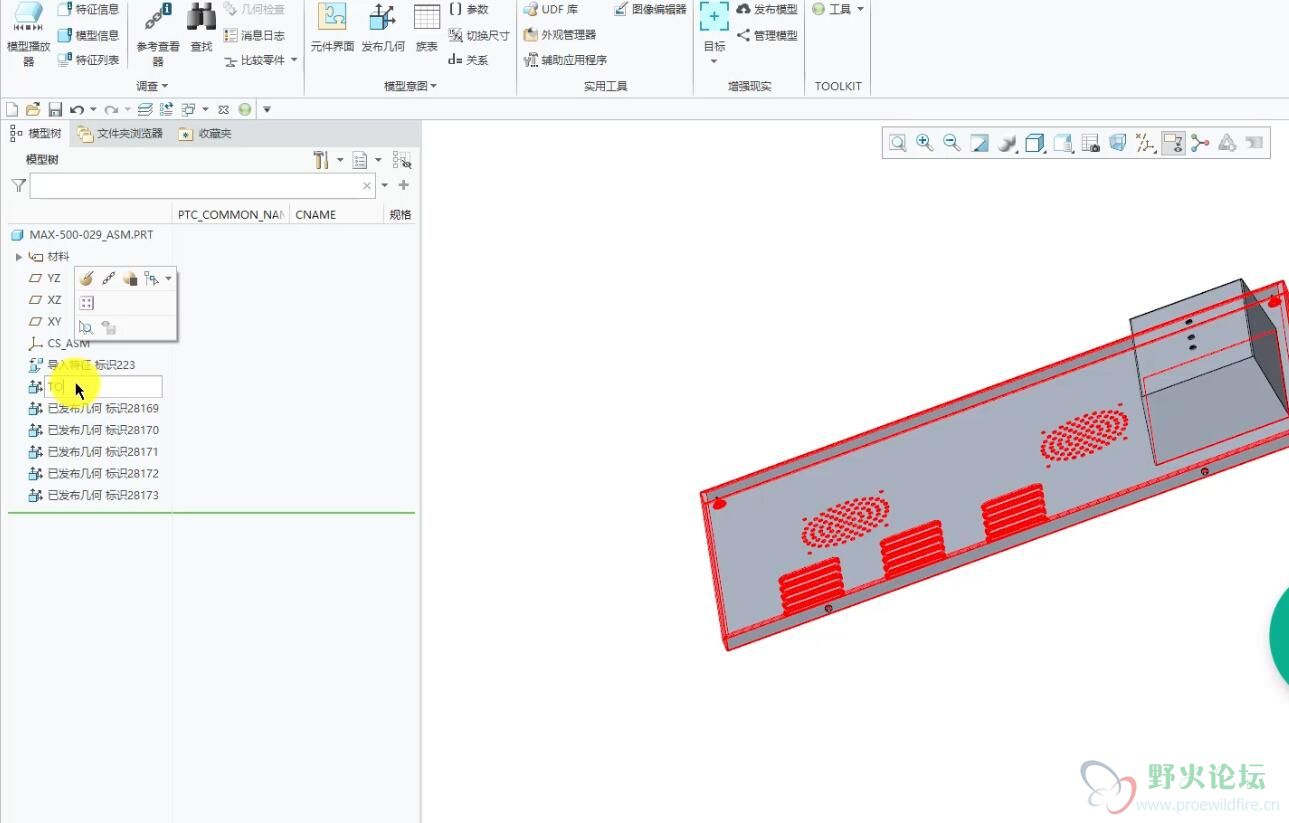Click the zoom in magnifier icon
This screenshot has height=823, width=1289.
coord(925,144)
